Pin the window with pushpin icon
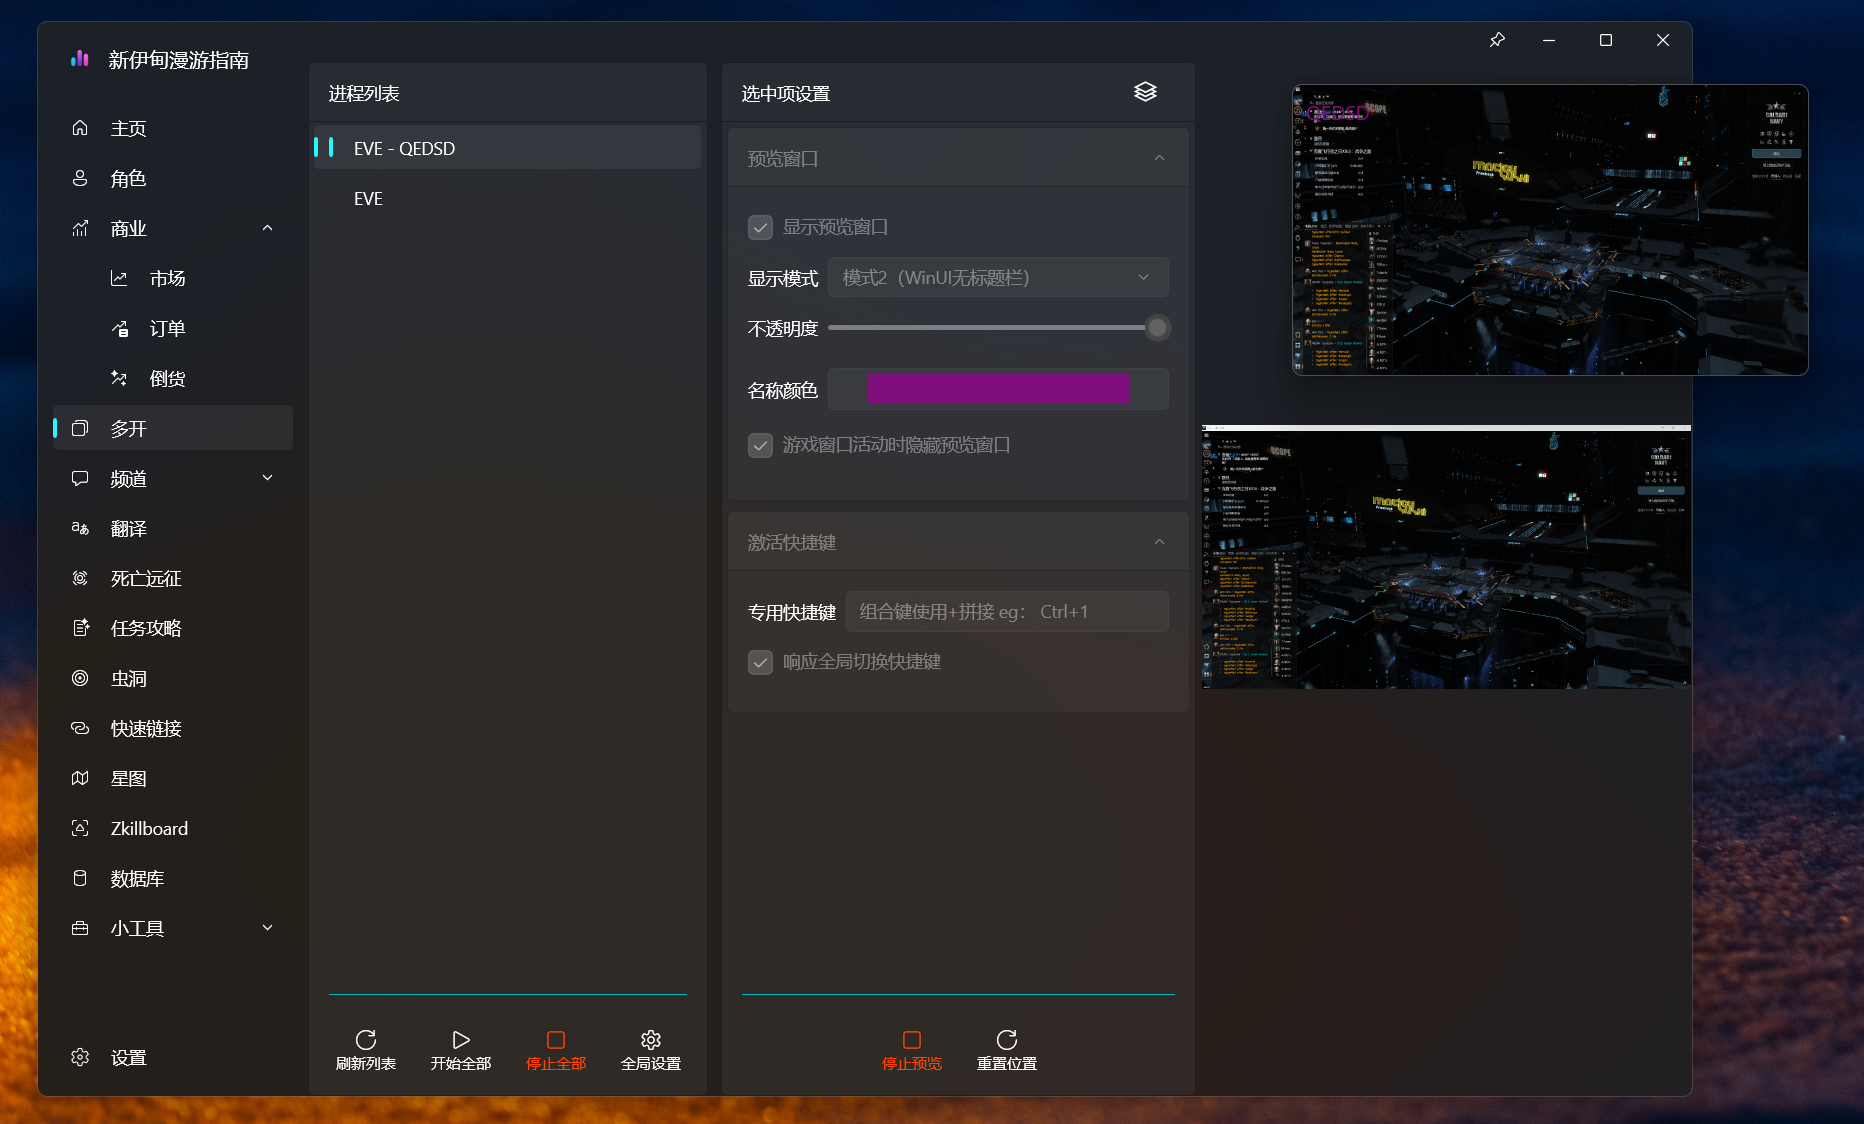 [1497, 40]
